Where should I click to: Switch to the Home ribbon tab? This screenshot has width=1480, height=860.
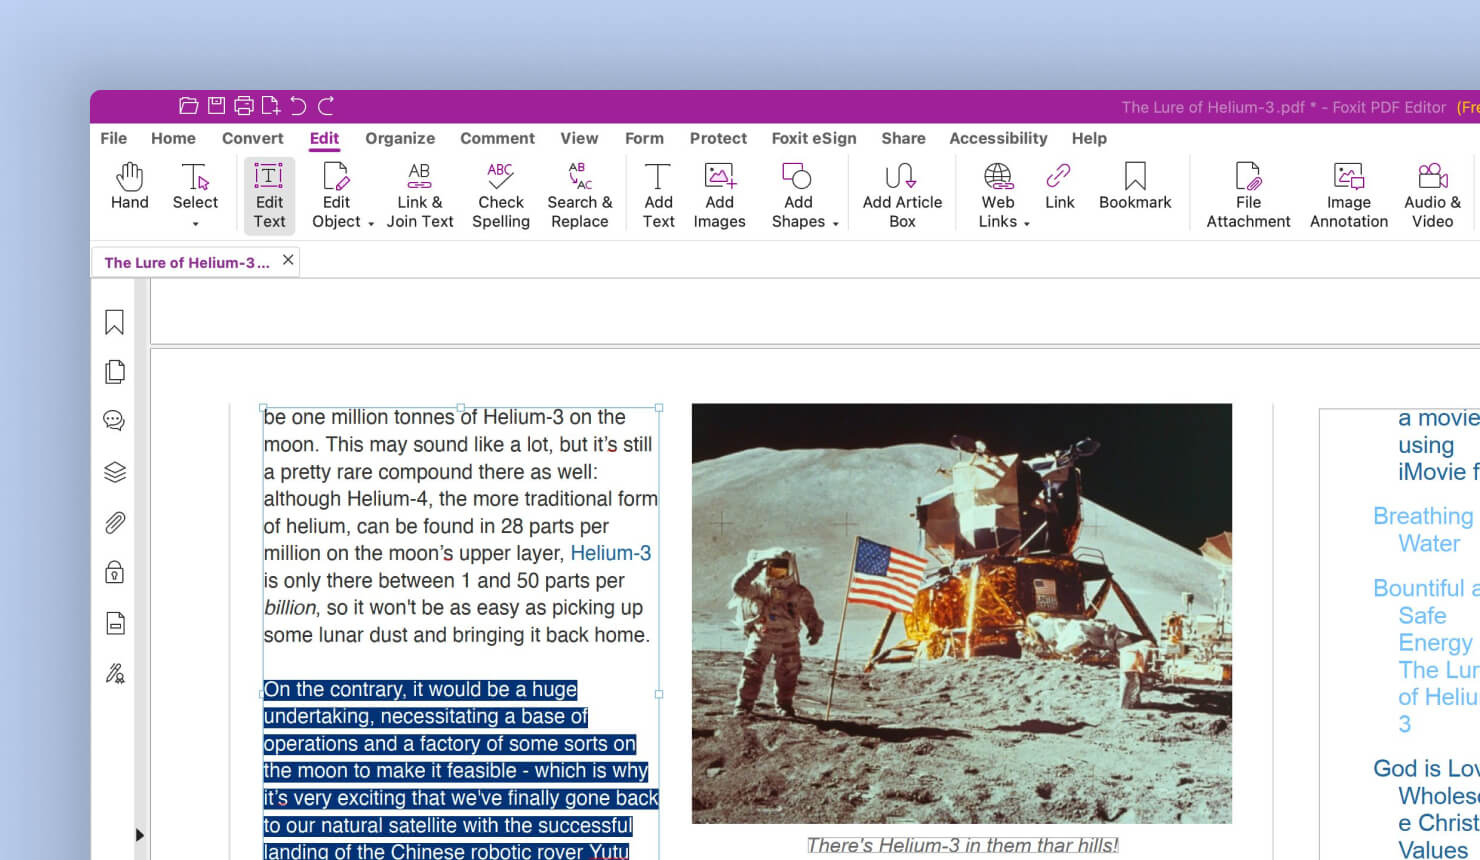(x=173, y=138)
